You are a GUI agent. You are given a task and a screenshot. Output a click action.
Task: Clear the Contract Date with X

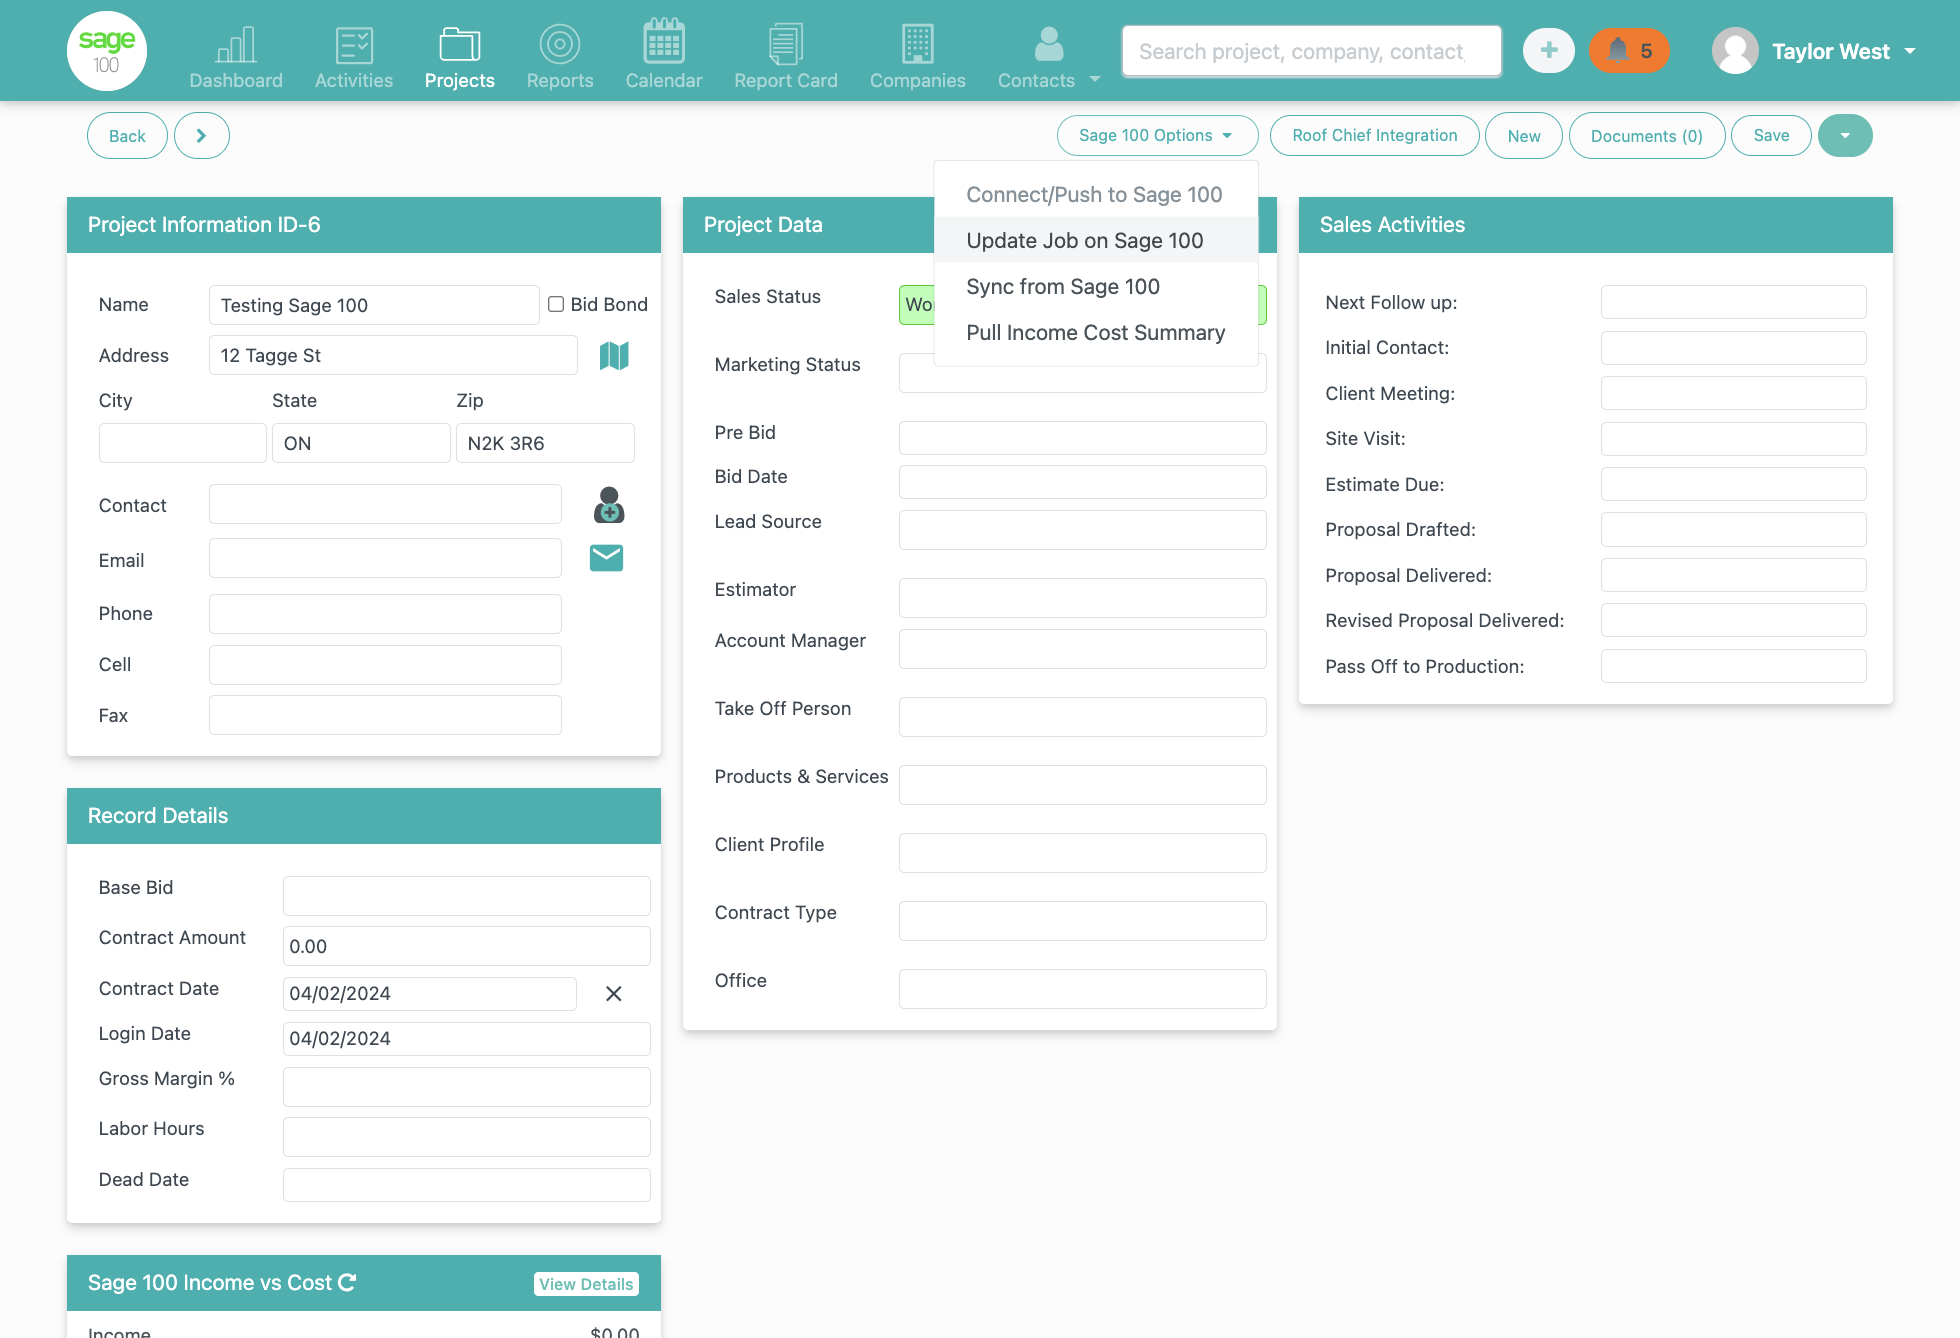(614, 993)
